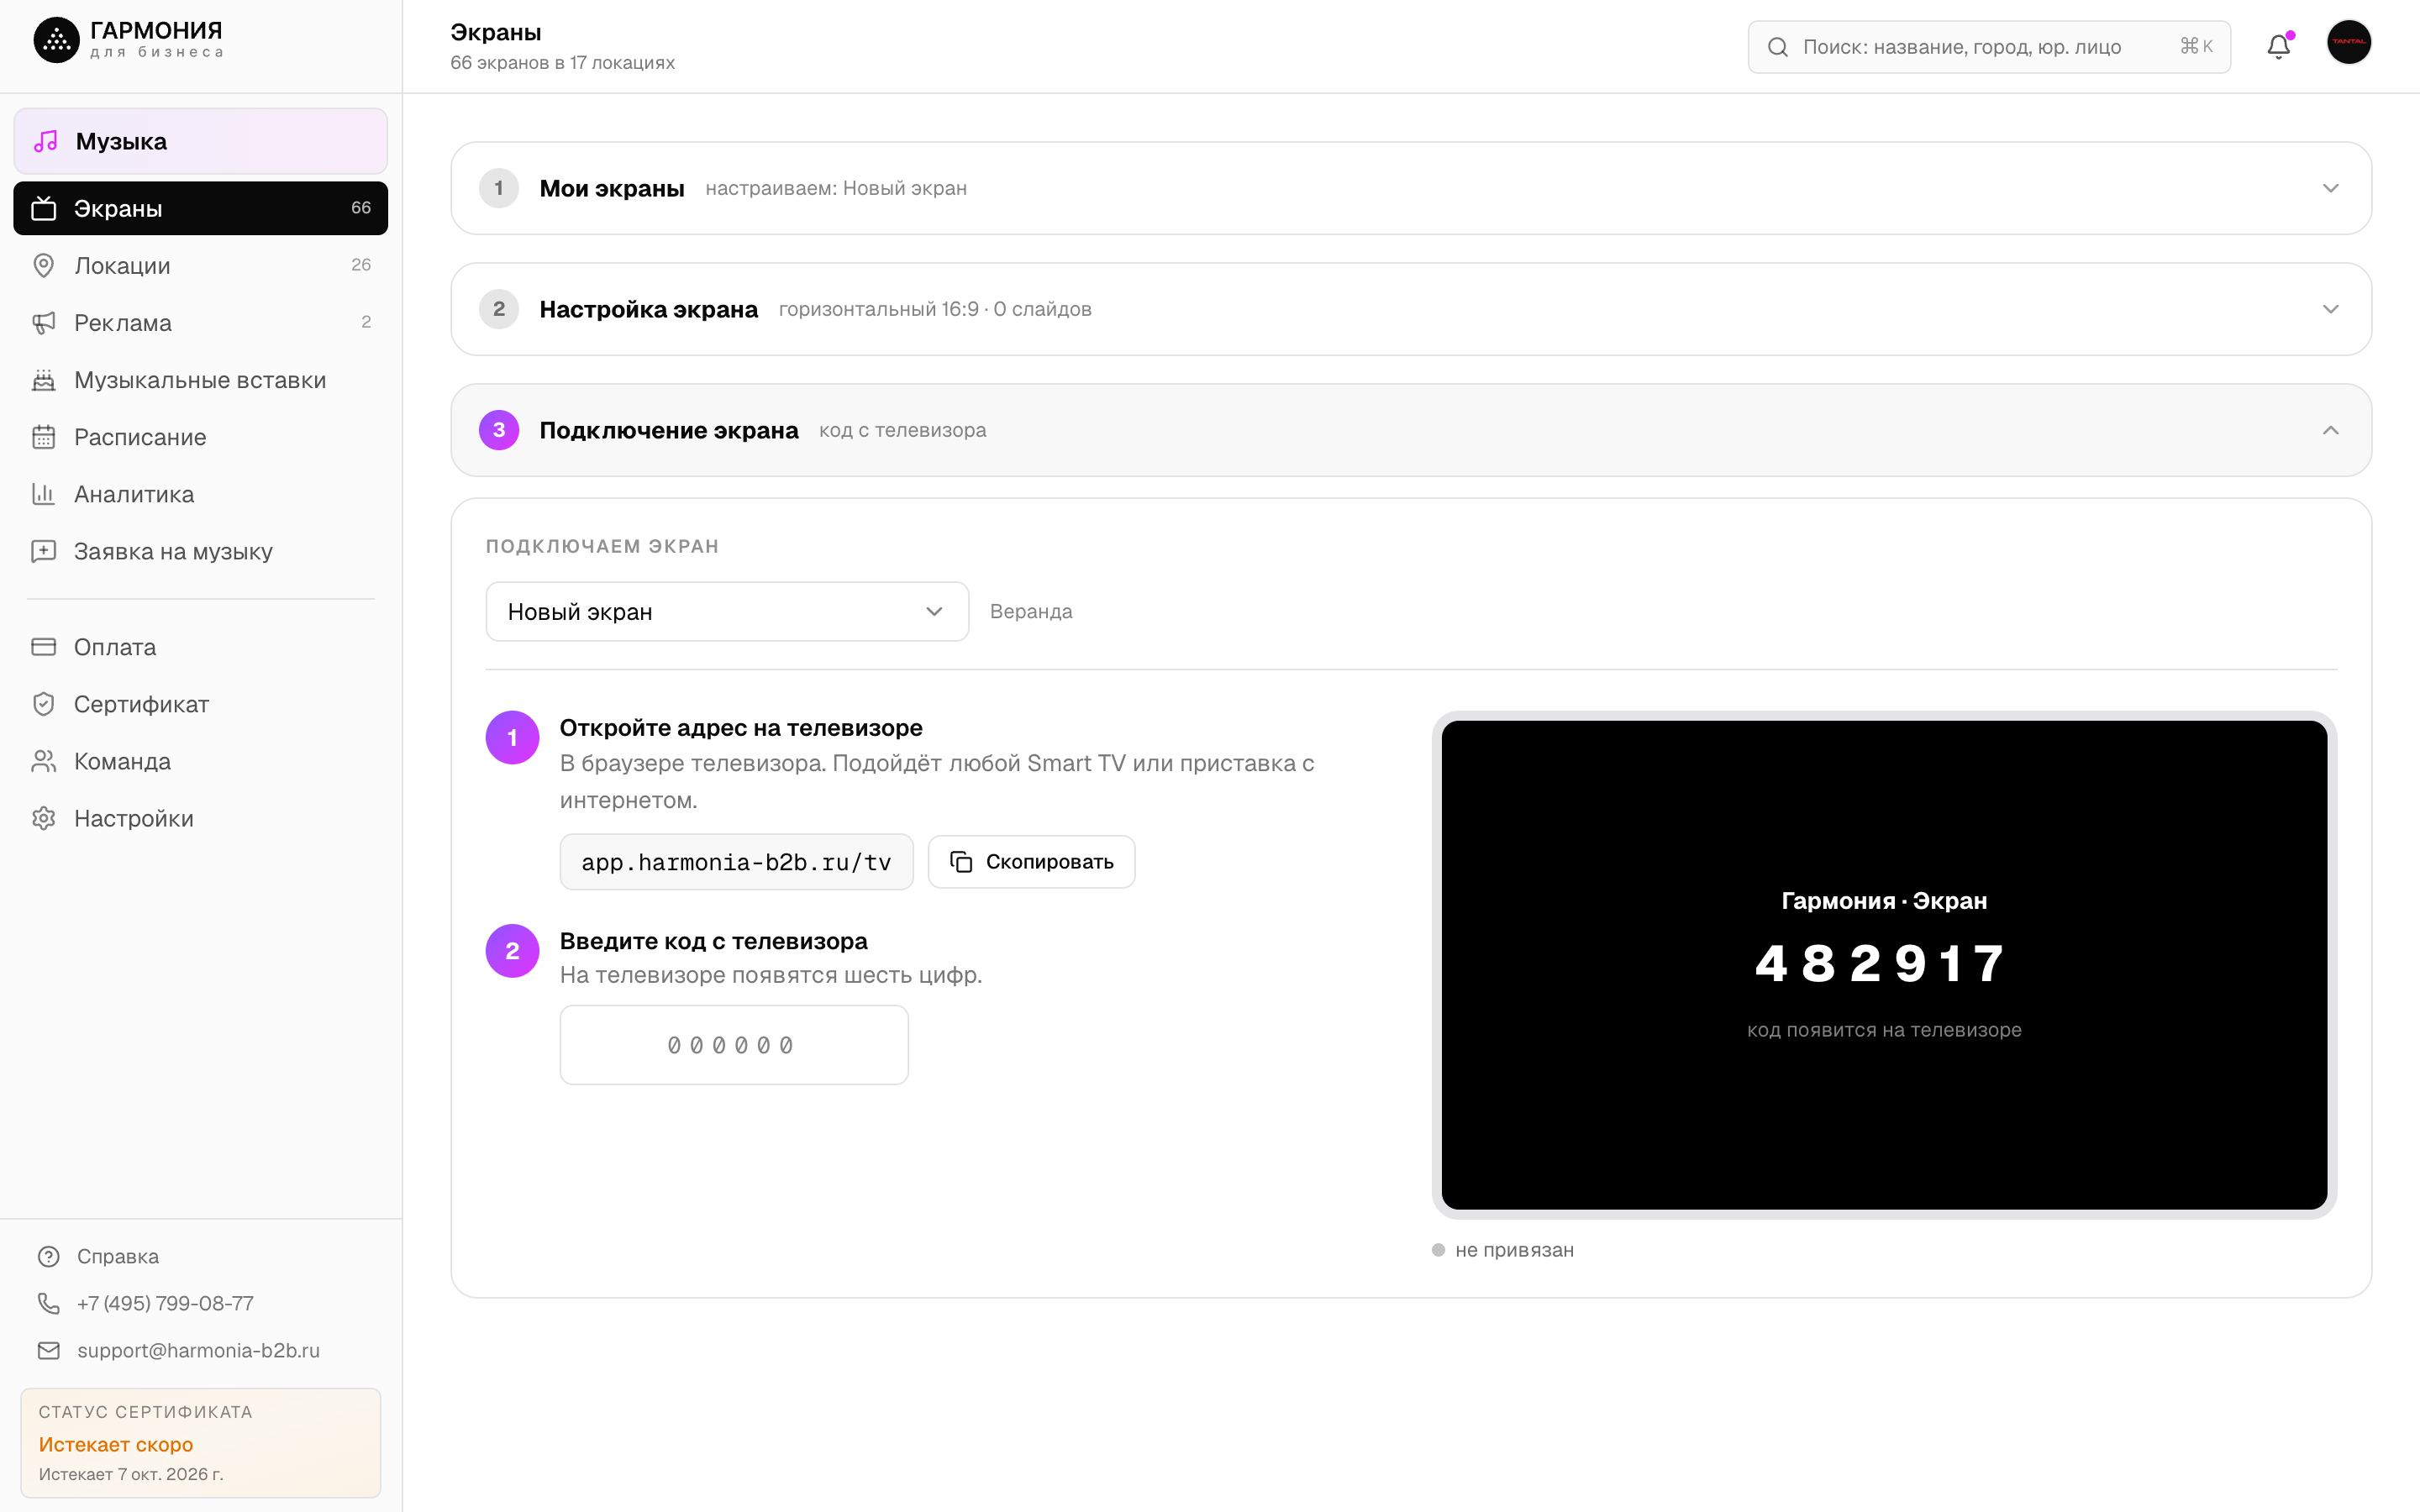Click the Гармония logo icon
This screenshot has height=1512, width=2420.
[56, 40]
